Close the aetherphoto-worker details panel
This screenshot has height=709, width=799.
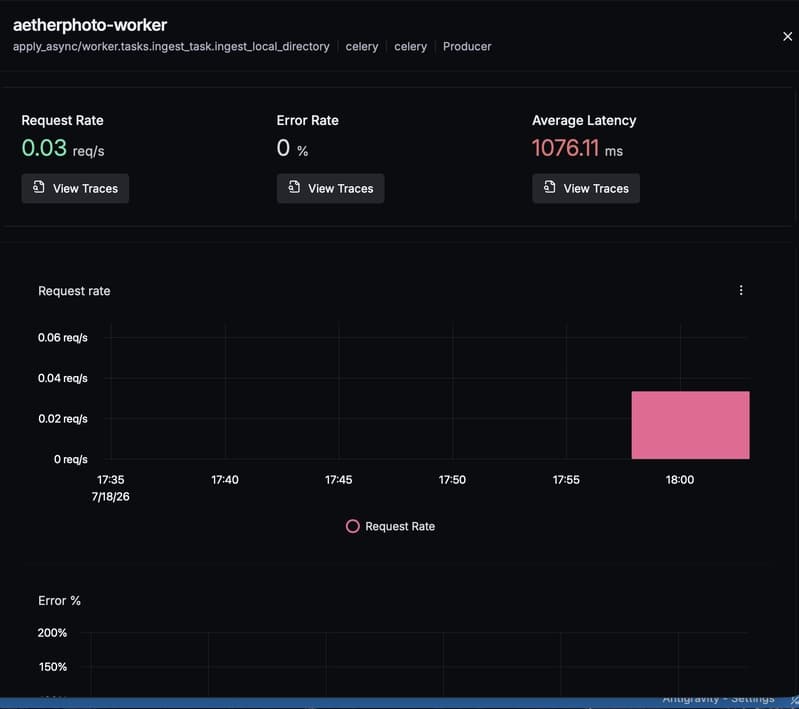click(x=787, y=36)
